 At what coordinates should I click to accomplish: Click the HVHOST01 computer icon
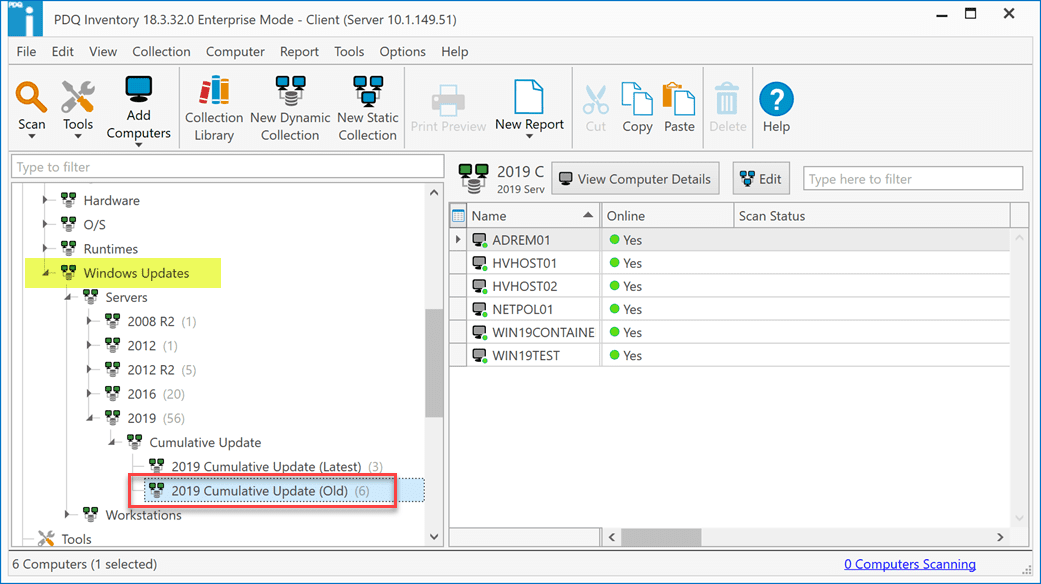(x=479, y=263)
